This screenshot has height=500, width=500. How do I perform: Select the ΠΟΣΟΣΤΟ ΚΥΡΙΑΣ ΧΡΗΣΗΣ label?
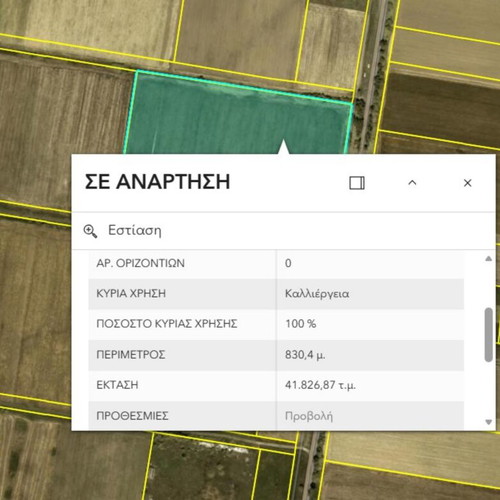click(x=167, y=324)
